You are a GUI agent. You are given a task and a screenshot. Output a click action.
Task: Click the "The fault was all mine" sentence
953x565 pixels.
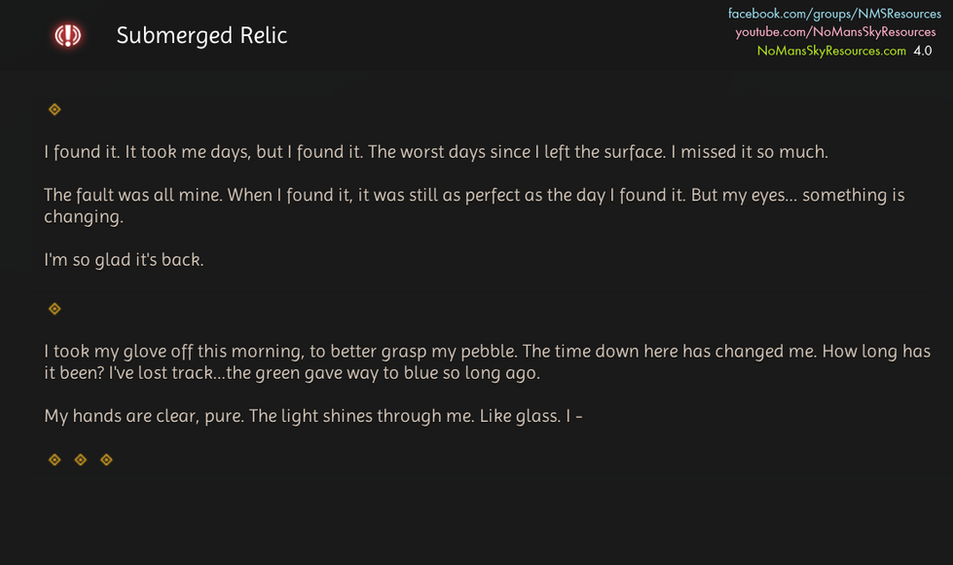133,196
